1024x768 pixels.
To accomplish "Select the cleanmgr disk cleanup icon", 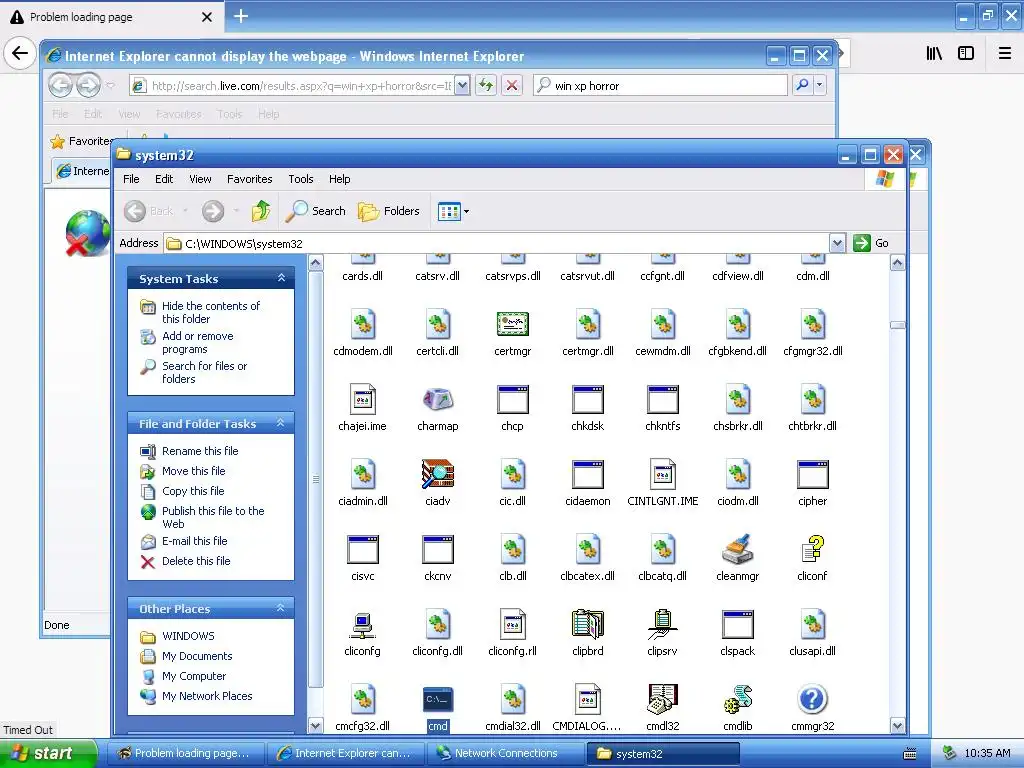I will [737, 549].
